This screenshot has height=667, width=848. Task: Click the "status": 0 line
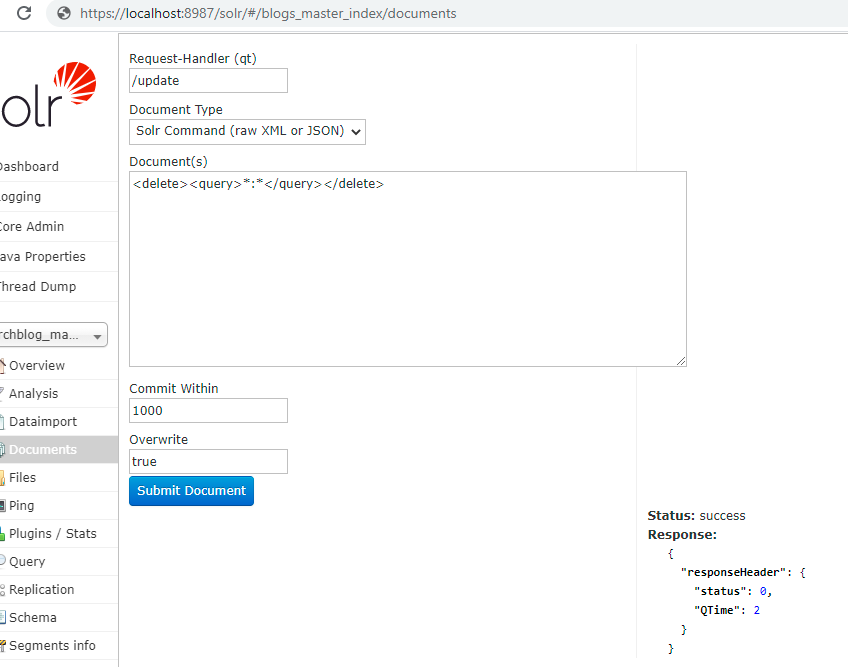tap(733, 591)
